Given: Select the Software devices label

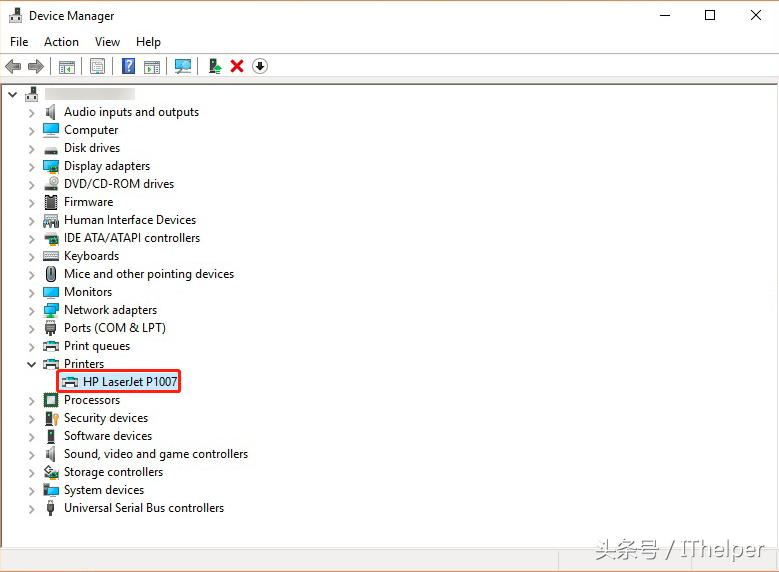Looking at the screenshot, I should tap(108, 436).
